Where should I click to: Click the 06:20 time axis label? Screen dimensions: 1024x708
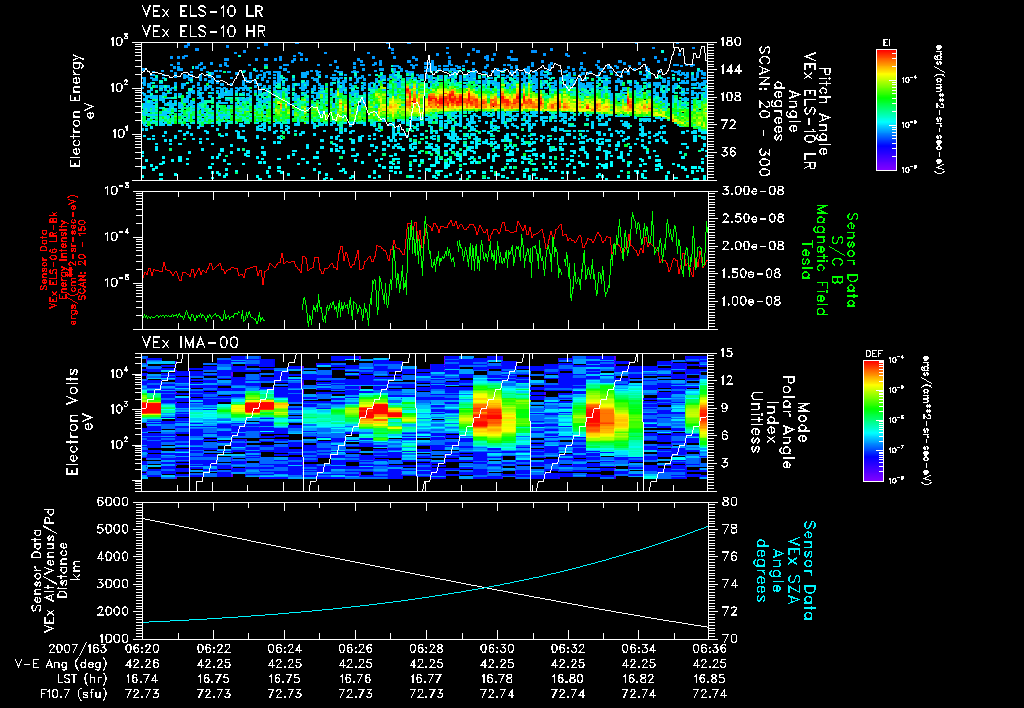(142, 649)
